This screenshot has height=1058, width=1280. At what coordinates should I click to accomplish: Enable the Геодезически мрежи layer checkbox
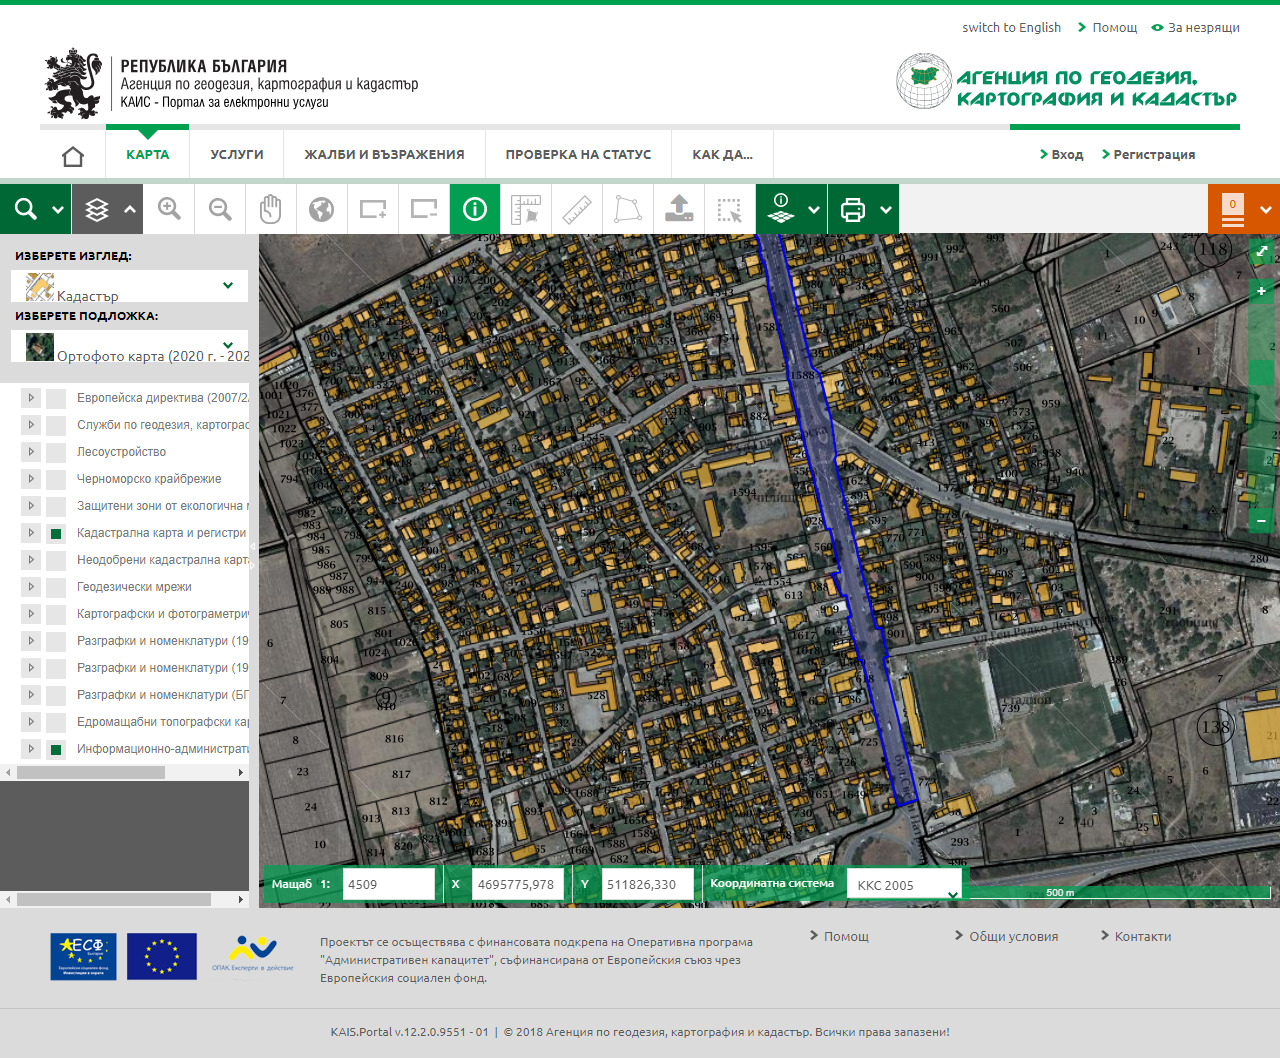(x=56, y=587)
